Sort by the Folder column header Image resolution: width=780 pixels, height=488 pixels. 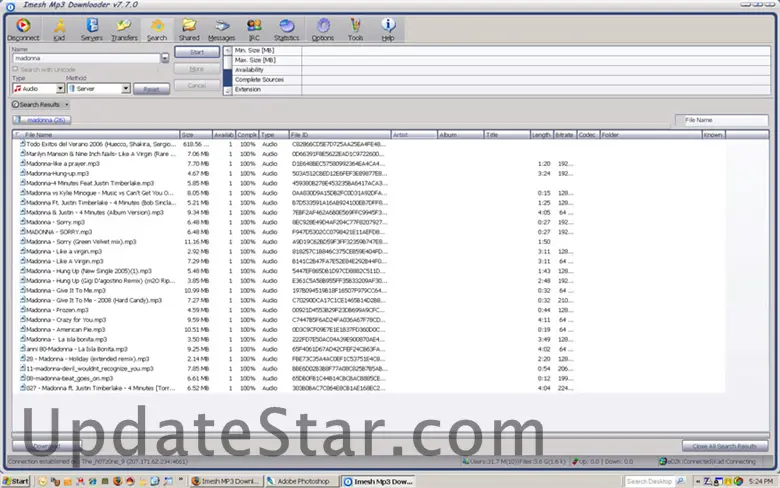[x=651, y=135]
